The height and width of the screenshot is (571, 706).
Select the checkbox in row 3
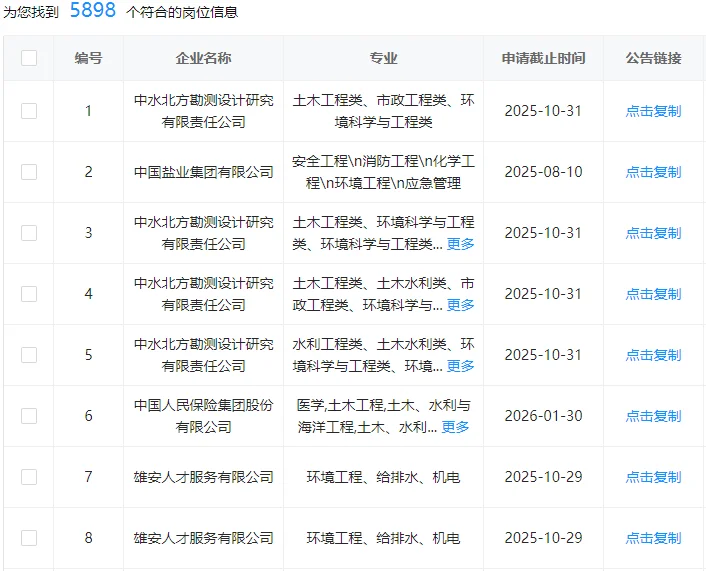pyautogui.click(x=29, y=233)
